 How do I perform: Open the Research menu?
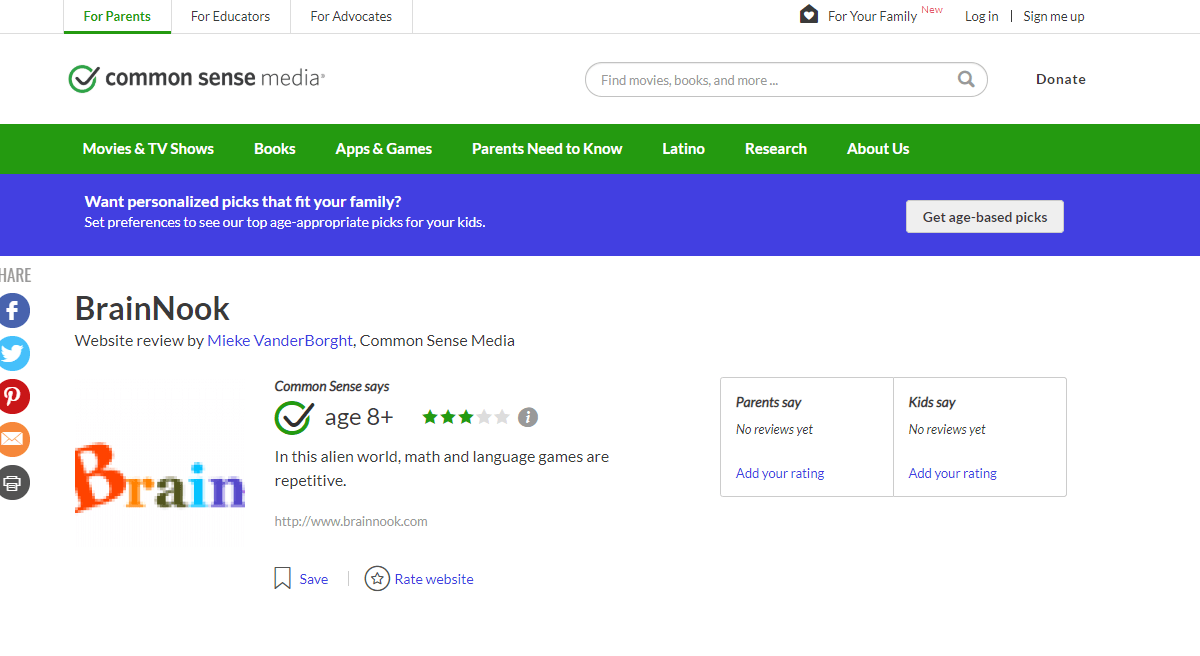(x=776, y=148)
